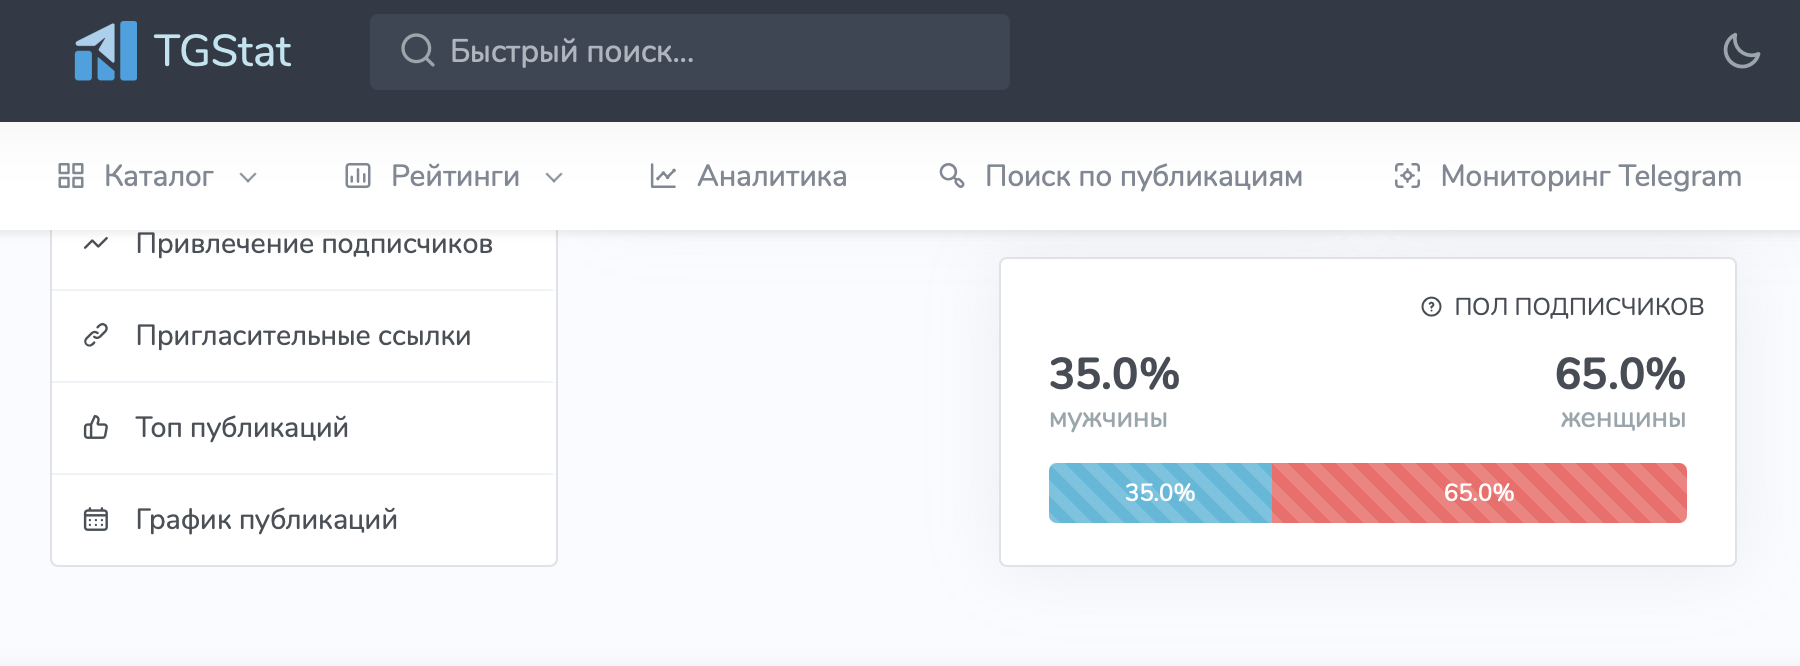Click the calendar icon for График публикаций
The image size is (1800, 666).
[x=96, y=520]
